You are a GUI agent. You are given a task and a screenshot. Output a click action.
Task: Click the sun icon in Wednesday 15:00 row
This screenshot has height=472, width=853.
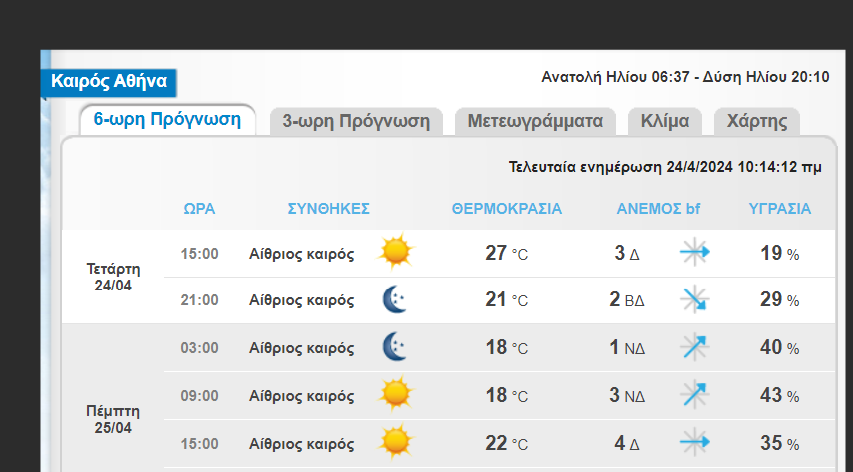tap(395, 252)
